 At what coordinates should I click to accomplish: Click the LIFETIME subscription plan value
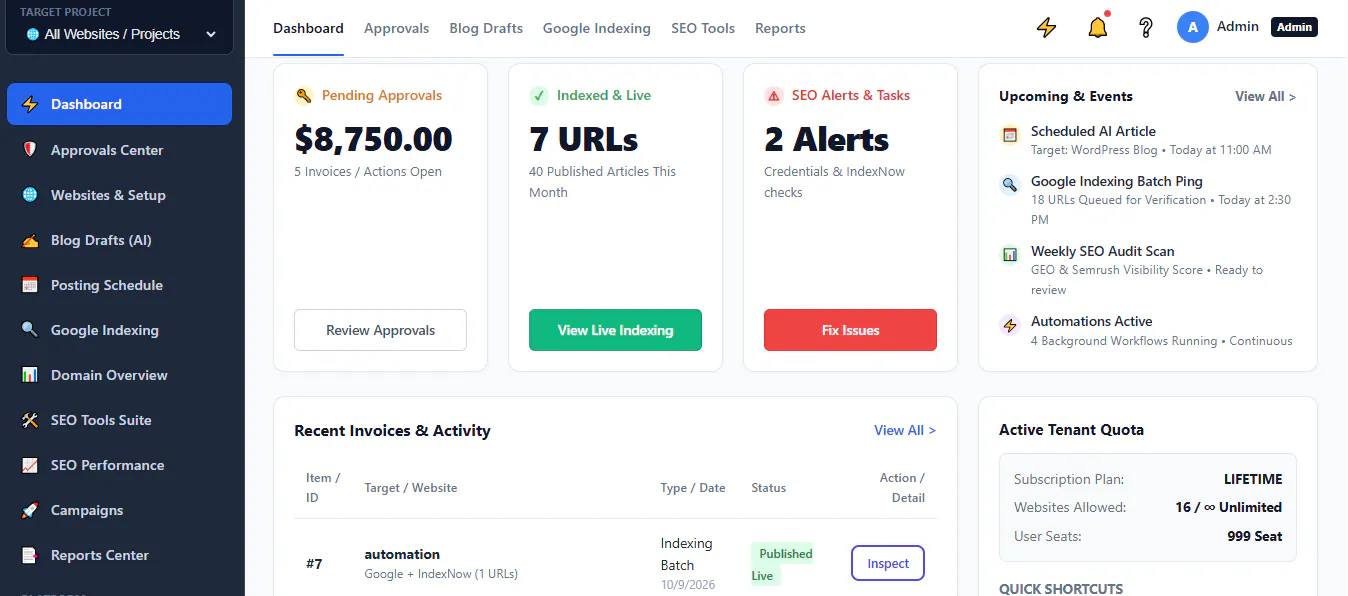(1253, 479)
